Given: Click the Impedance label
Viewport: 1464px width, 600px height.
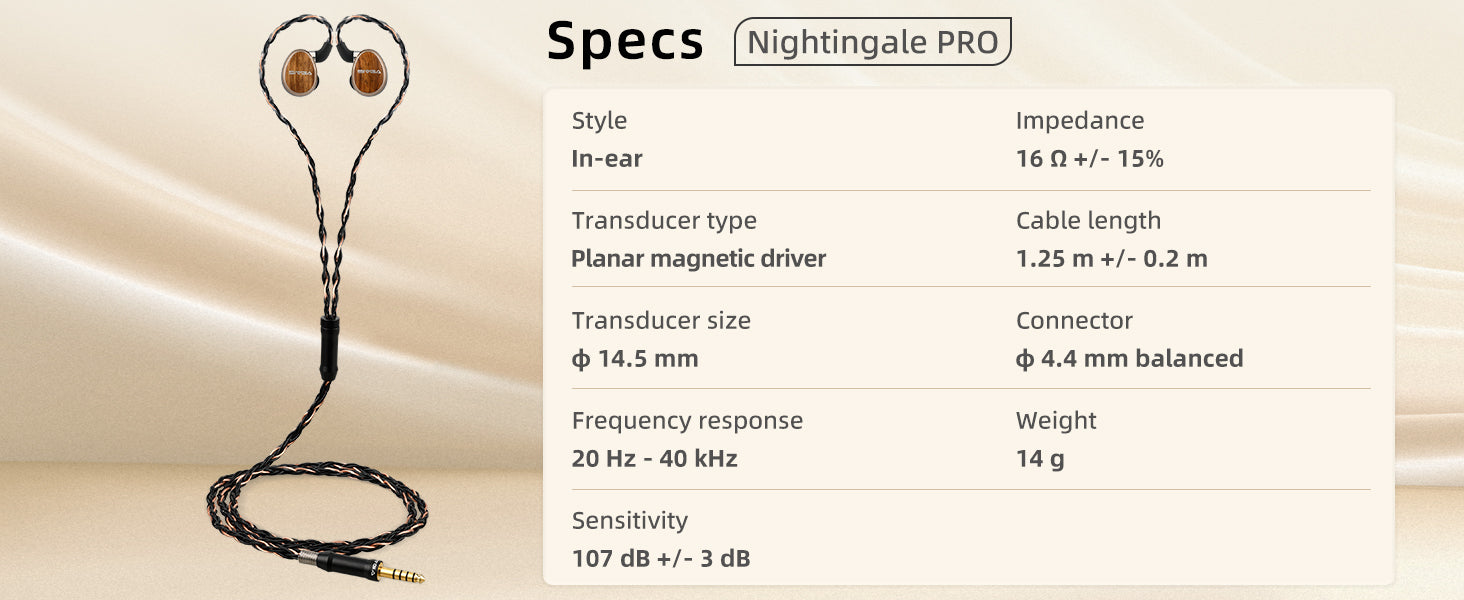Looking at the screenshot, I should pos(1079,121).
